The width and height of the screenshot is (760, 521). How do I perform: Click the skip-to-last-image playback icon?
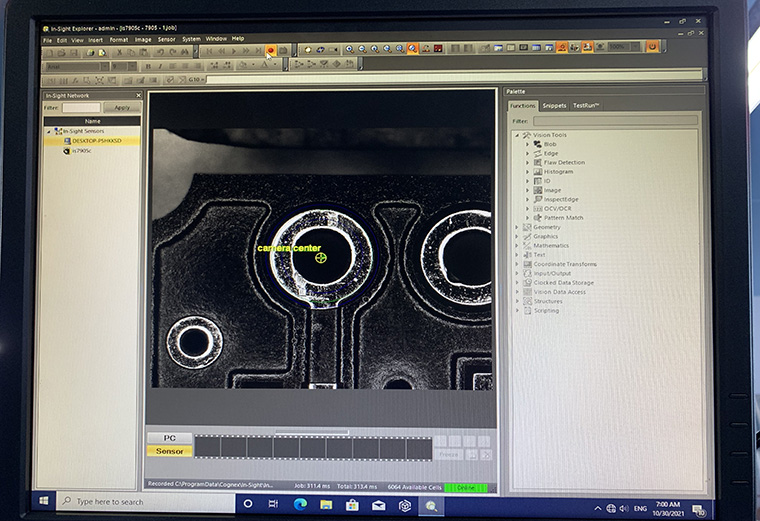258,50
